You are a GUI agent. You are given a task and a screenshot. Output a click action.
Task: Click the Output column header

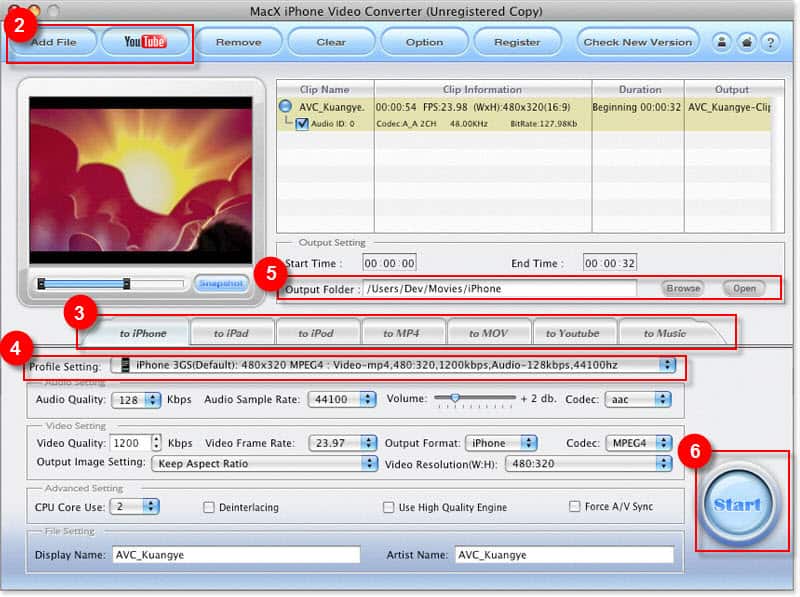[x=732, y=89]
